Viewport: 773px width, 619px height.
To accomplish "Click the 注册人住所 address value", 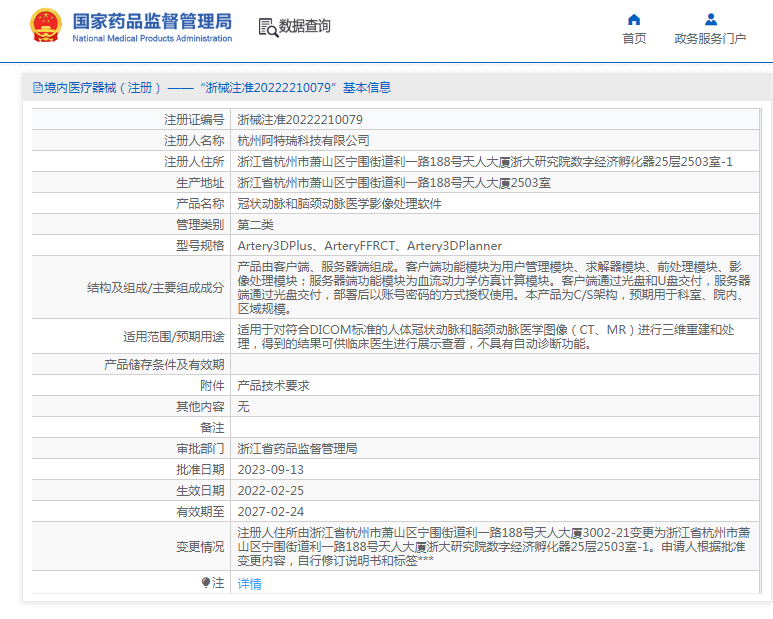I will point(485,162).
